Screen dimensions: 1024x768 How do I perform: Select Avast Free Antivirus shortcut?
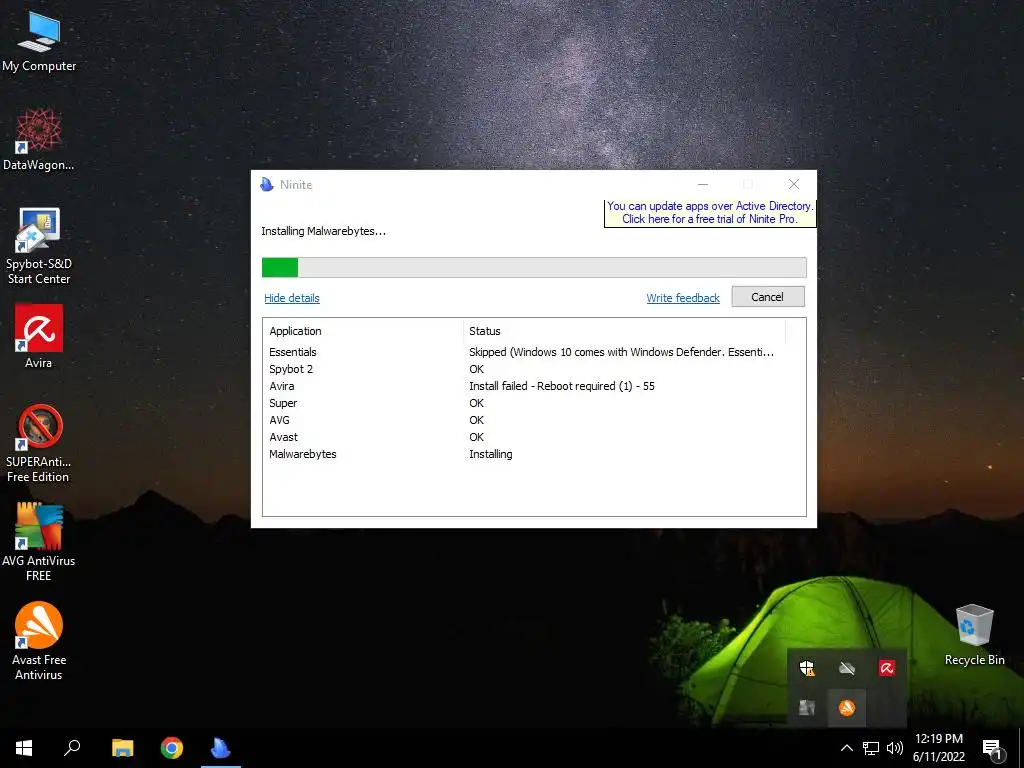(x=39, y=641)
